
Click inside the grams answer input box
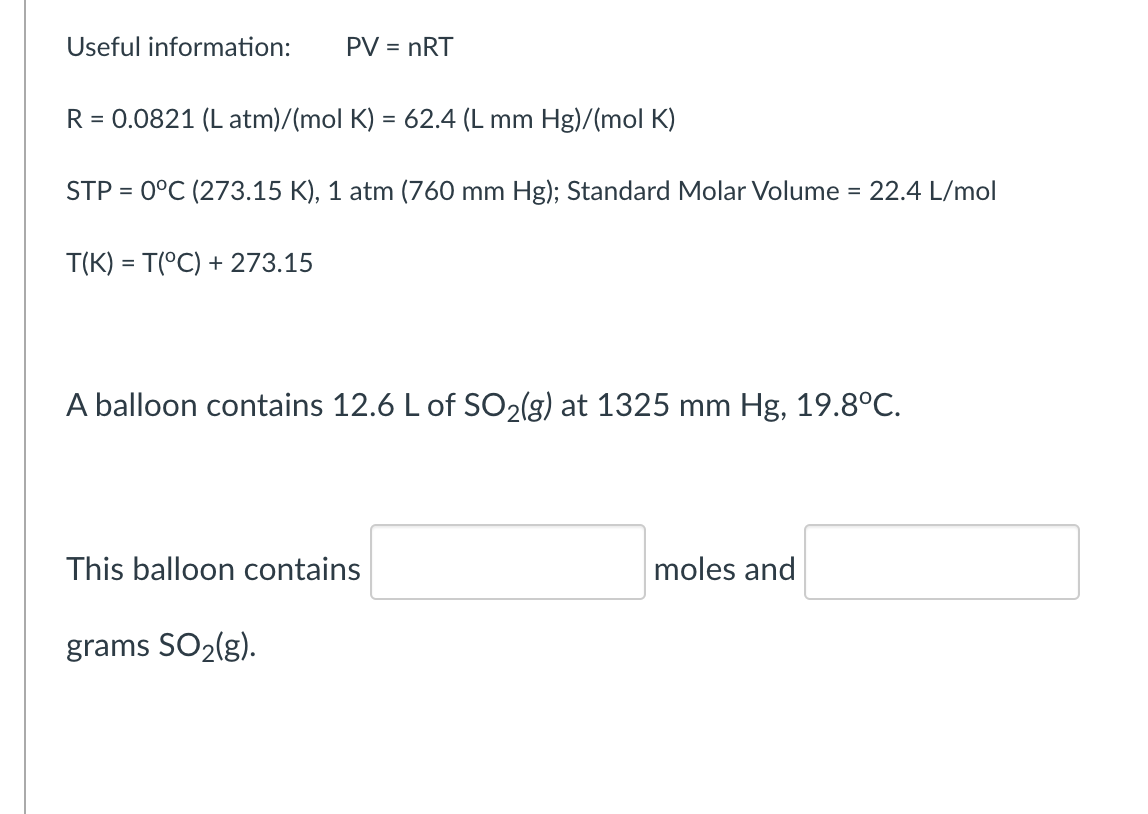941,562
